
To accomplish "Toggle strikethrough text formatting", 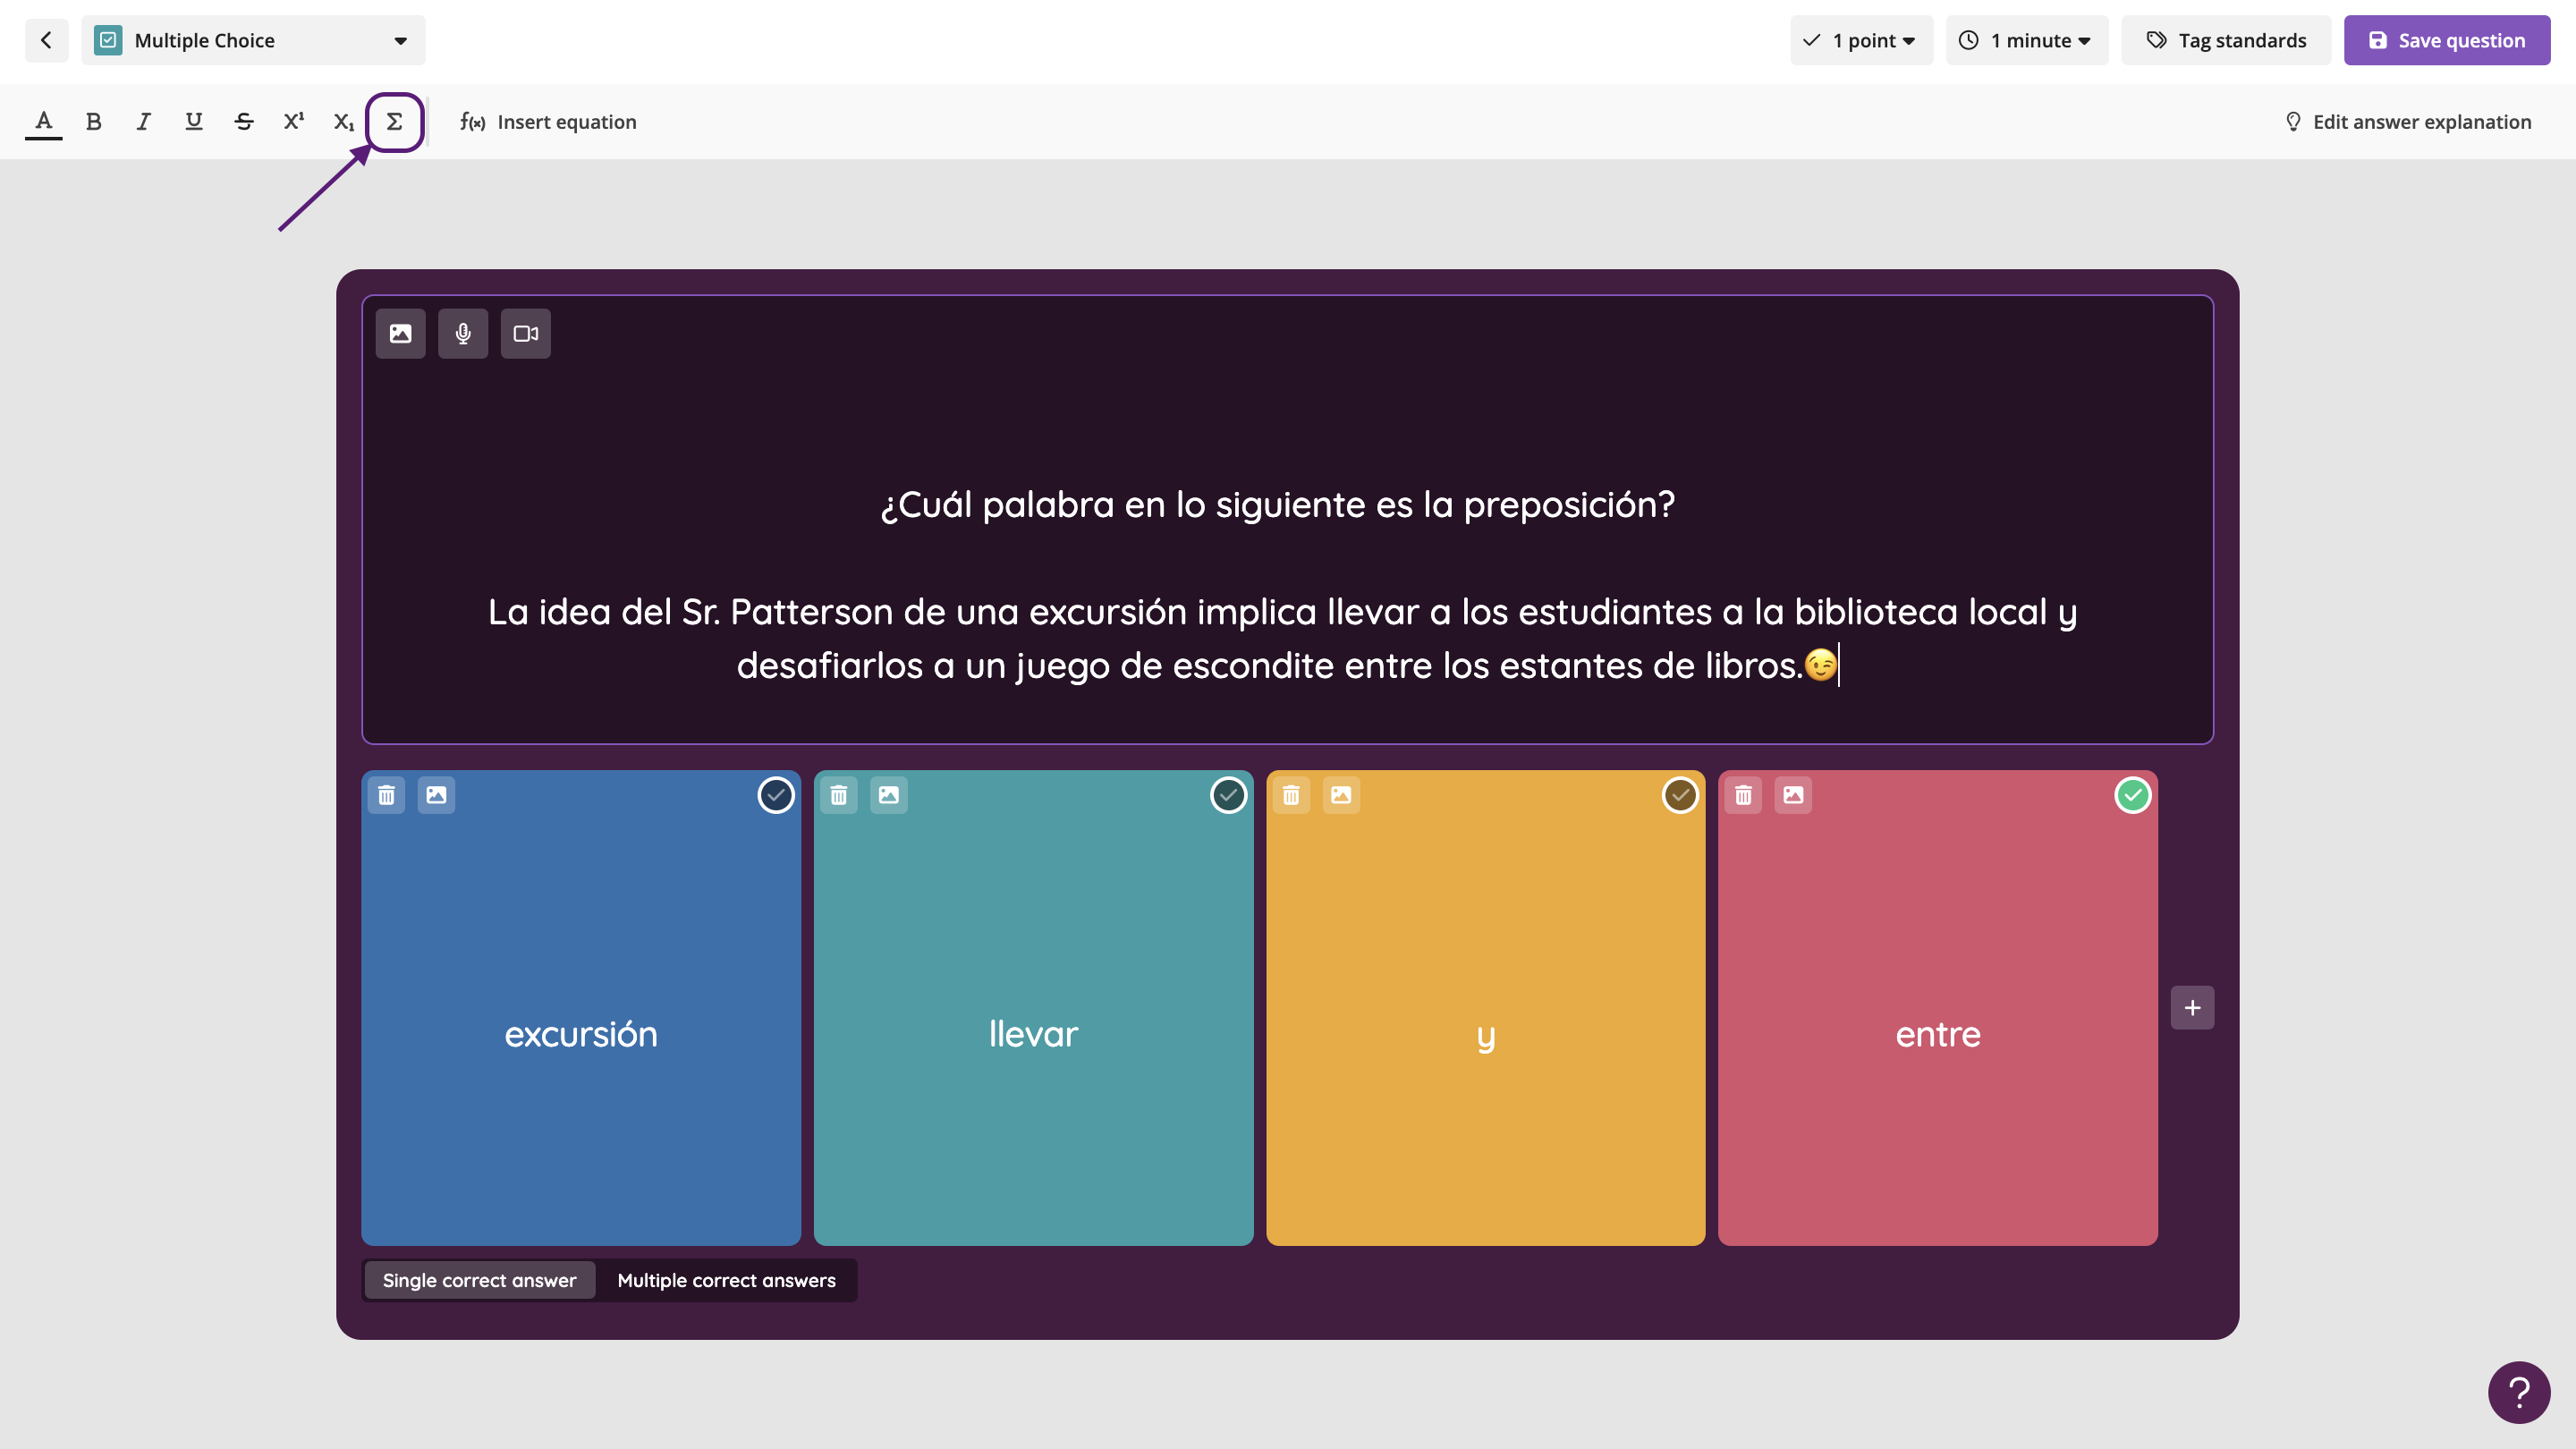I will point(244,122).
